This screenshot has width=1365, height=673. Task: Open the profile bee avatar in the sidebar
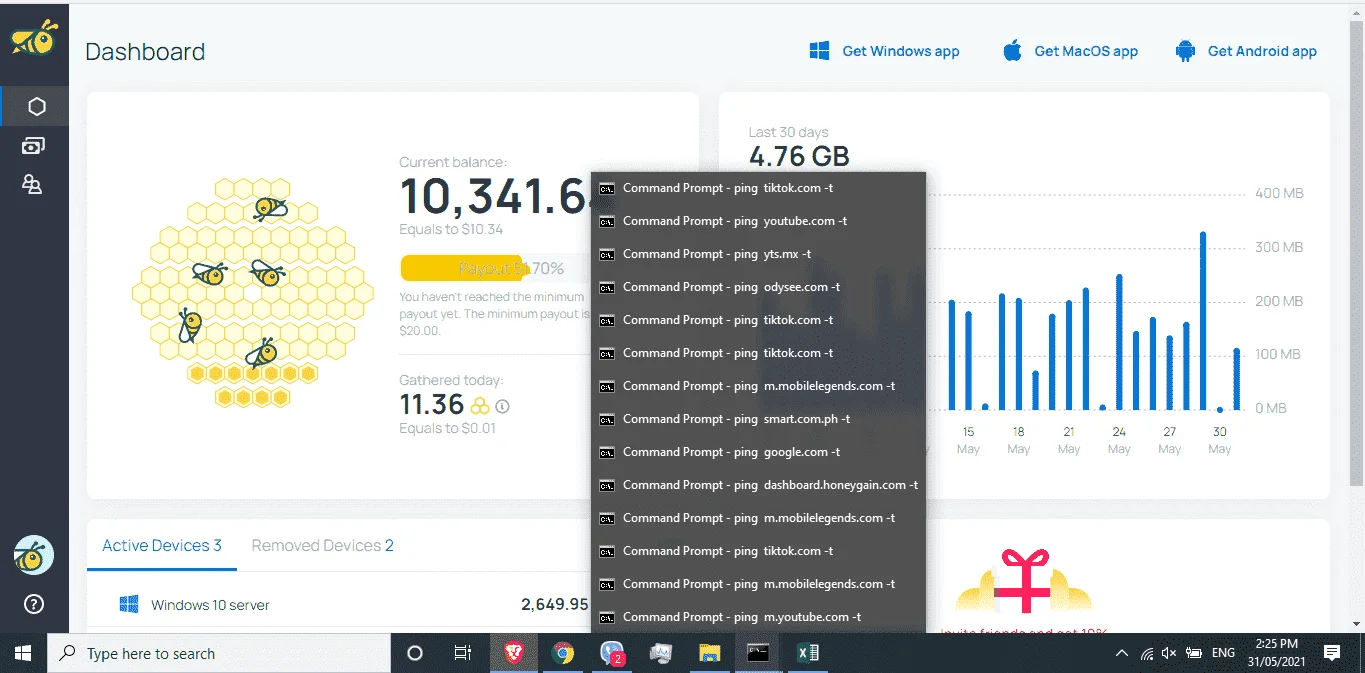33,555
